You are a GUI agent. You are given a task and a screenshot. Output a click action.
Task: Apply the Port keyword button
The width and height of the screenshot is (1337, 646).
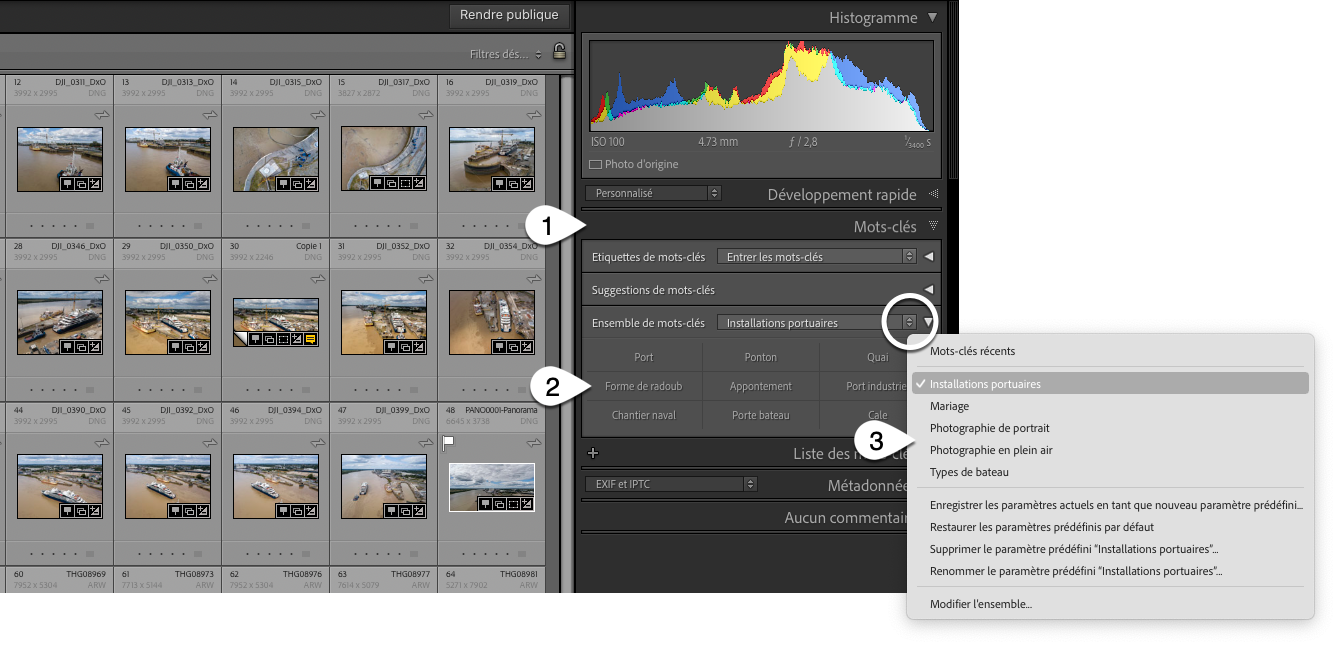[x=643, y=357]
